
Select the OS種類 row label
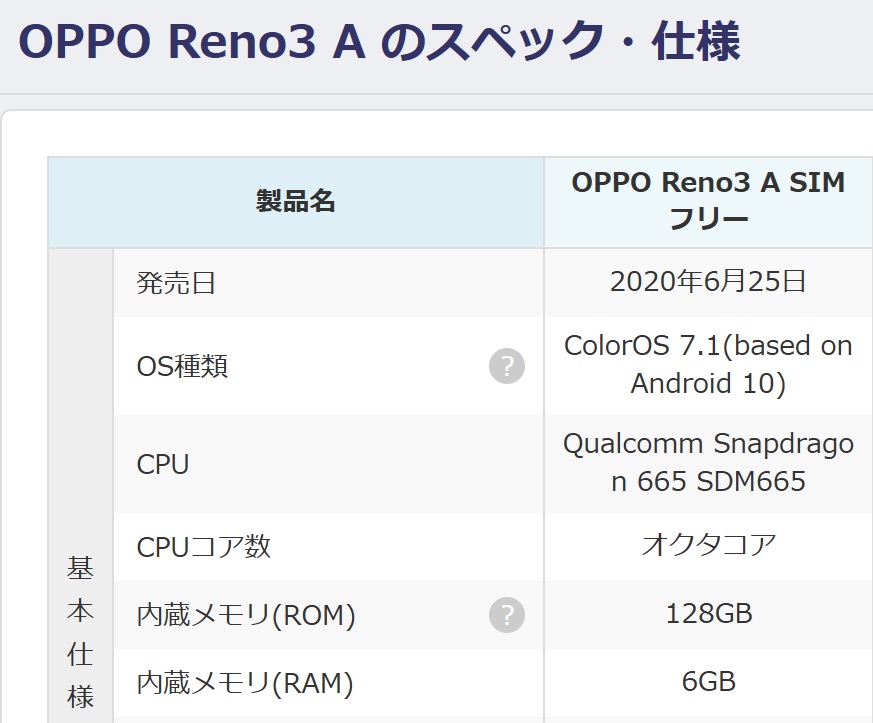click(x=183, y=366)
